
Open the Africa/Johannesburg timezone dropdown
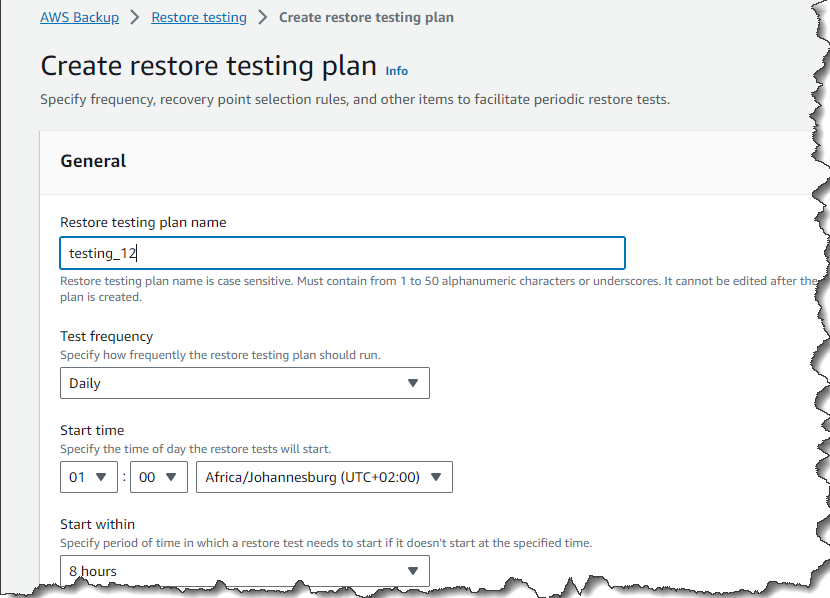click(x=324, y=477)
